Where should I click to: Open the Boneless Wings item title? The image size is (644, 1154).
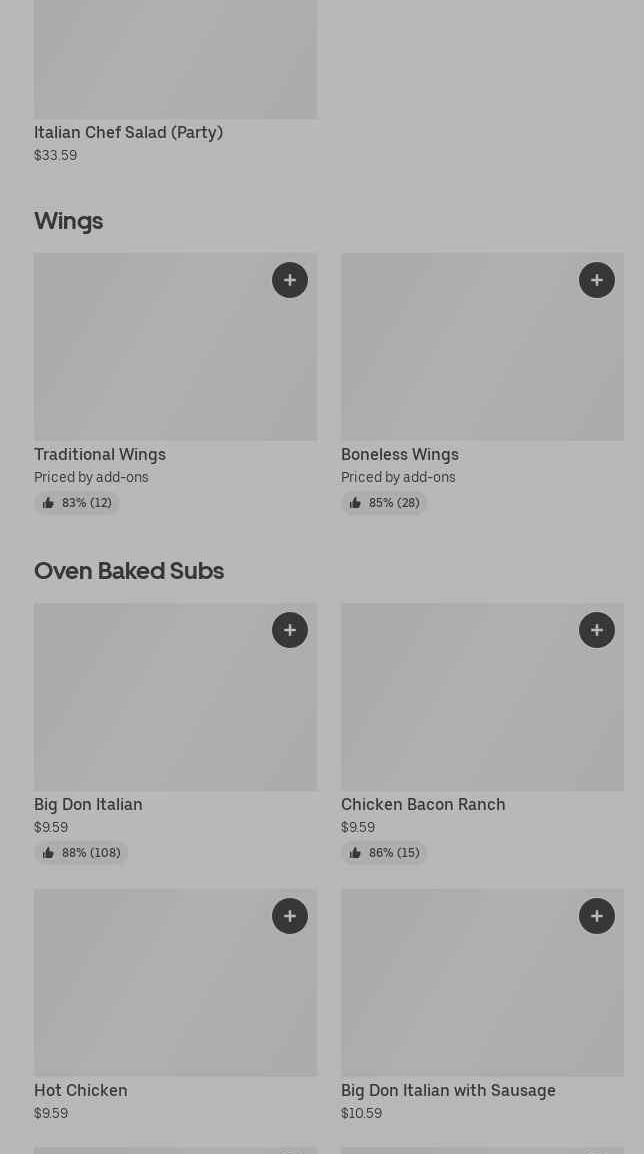click(x=400, y=455)
